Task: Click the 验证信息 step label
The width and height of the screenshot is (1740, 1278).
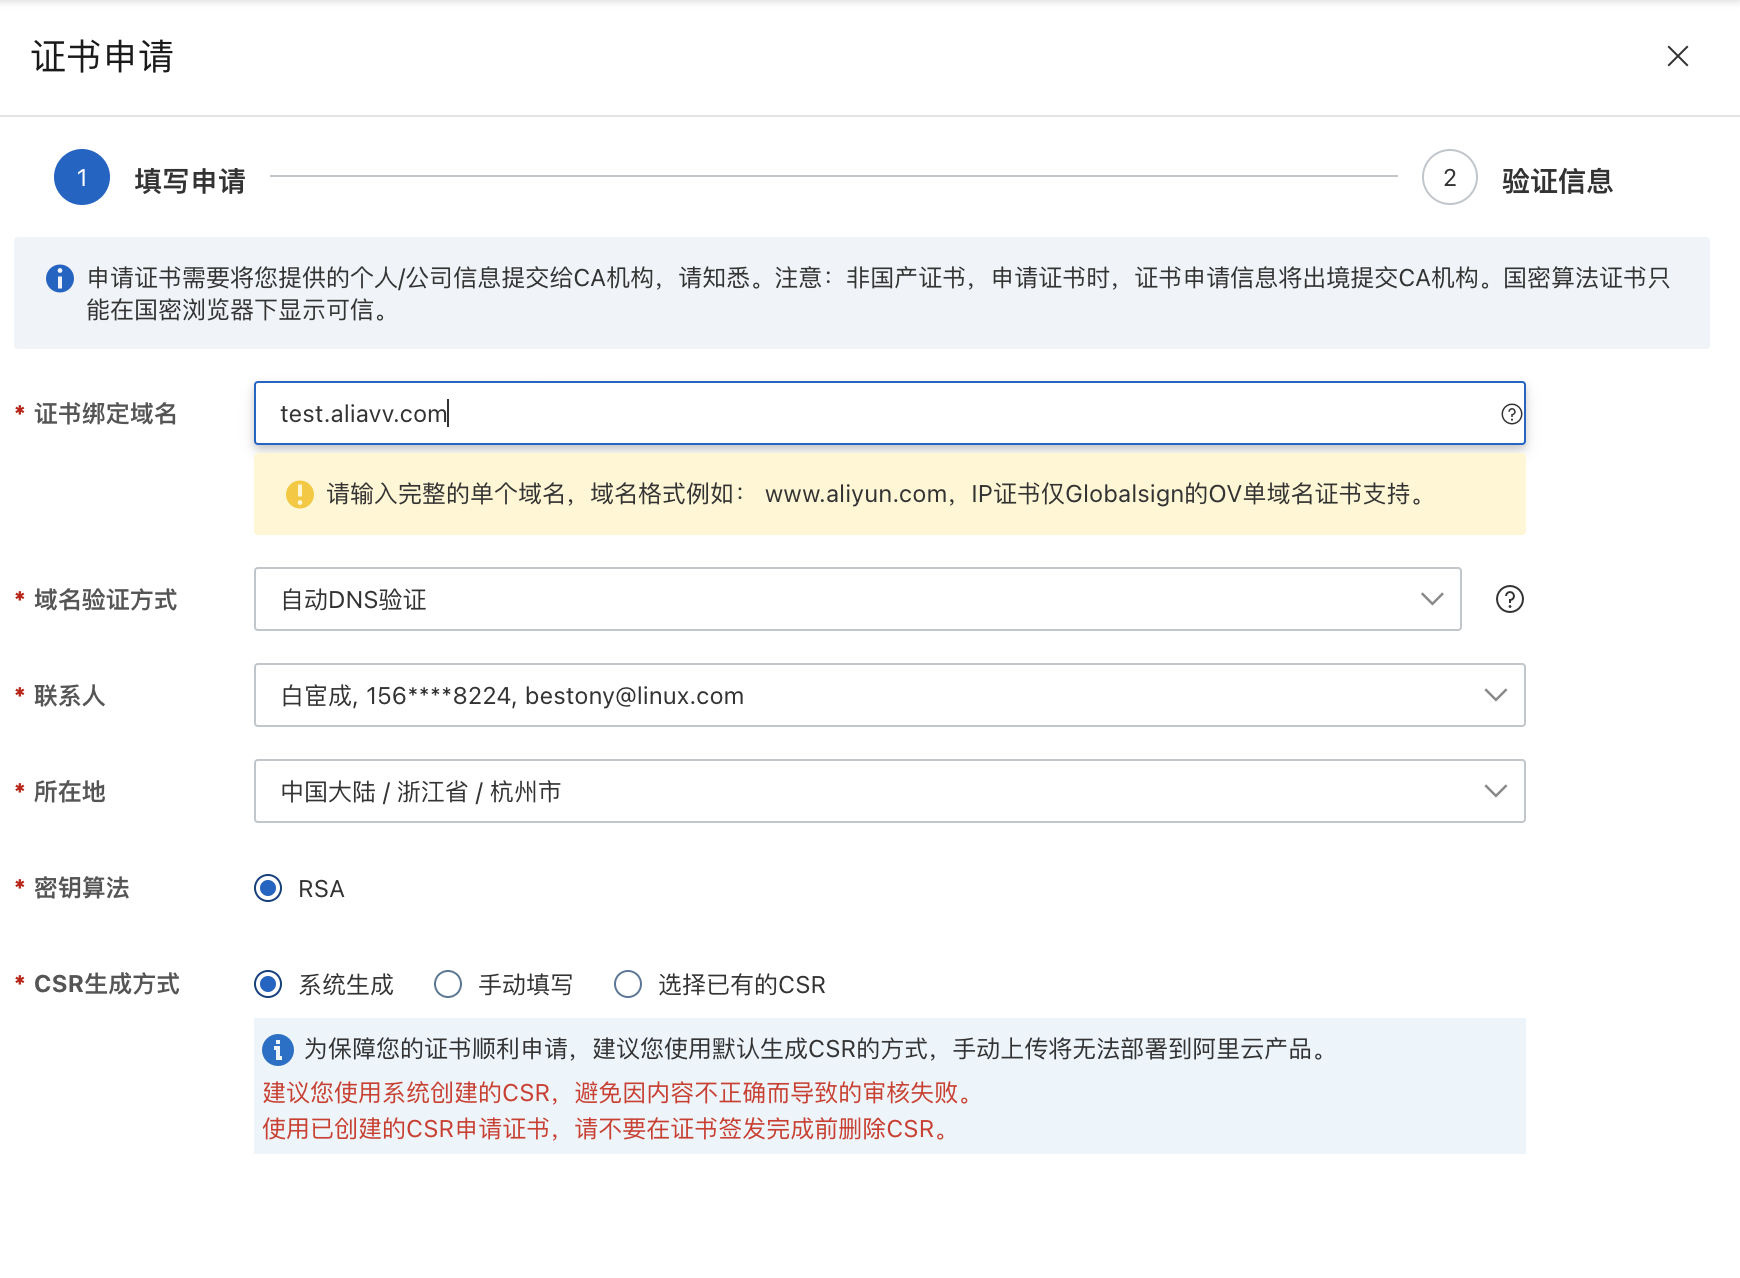Action: (1556, 181)
